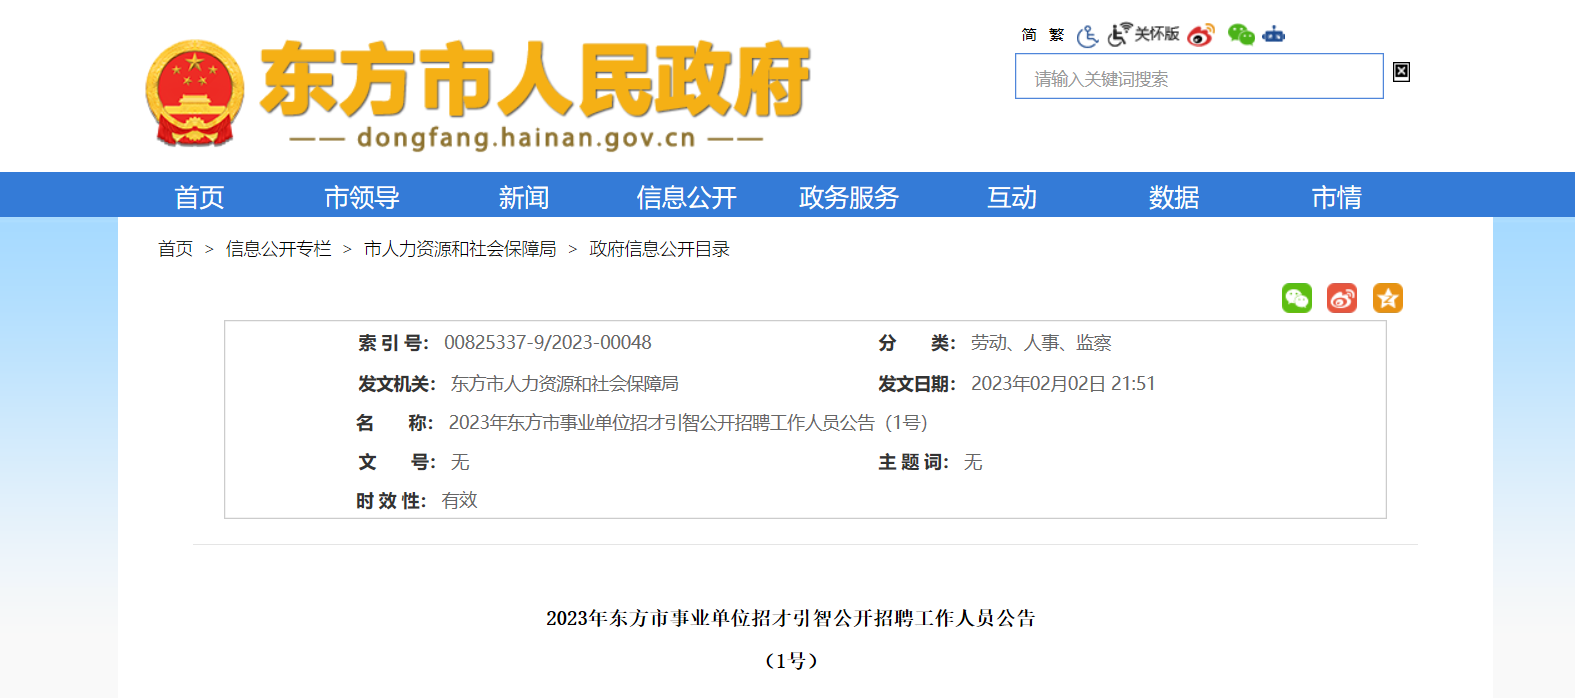Open the 首页 navigation tab
The image size is (1575, 698).
click(x=199, y=197)
